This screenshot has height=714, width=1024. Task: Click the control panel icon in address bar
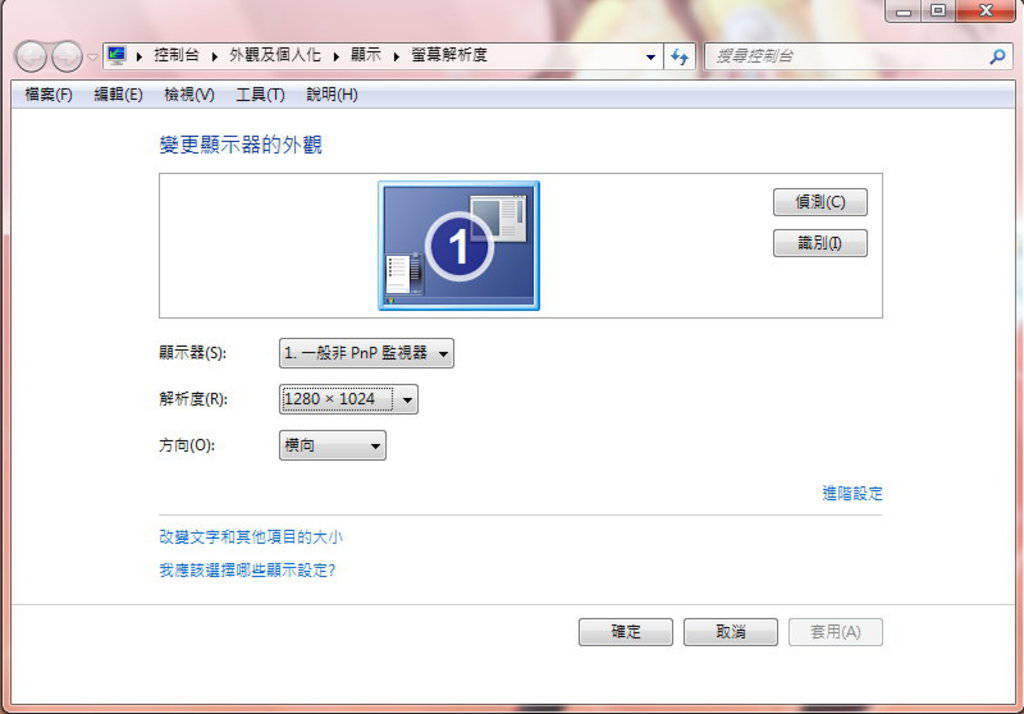click(116, 56)
